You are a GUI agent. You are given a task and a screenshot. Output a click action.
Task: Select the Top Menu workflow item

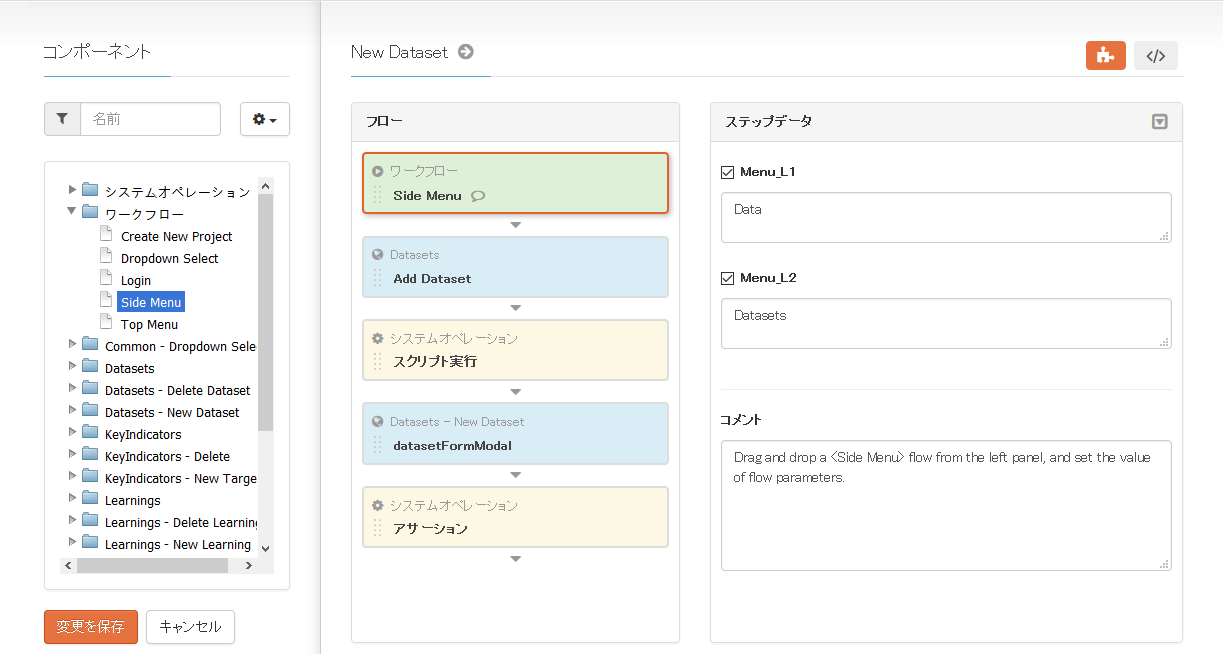149,325
